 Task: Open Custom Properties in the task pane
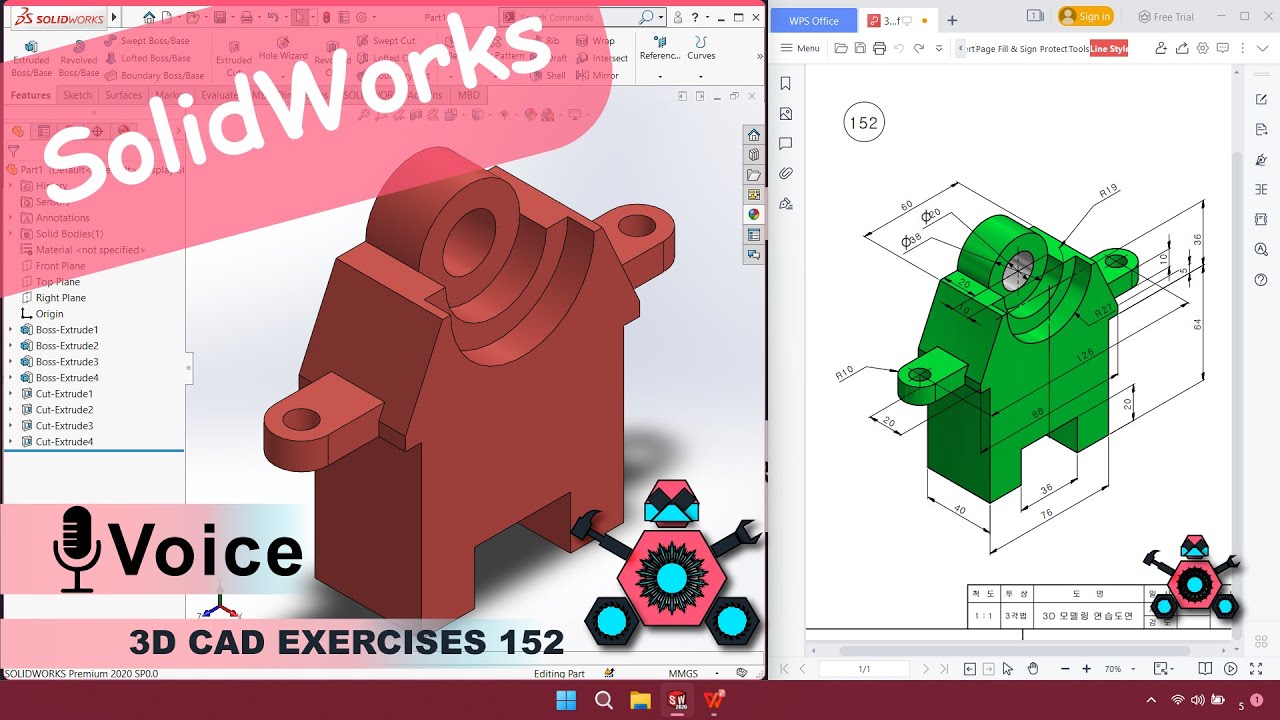coord(754,235)
